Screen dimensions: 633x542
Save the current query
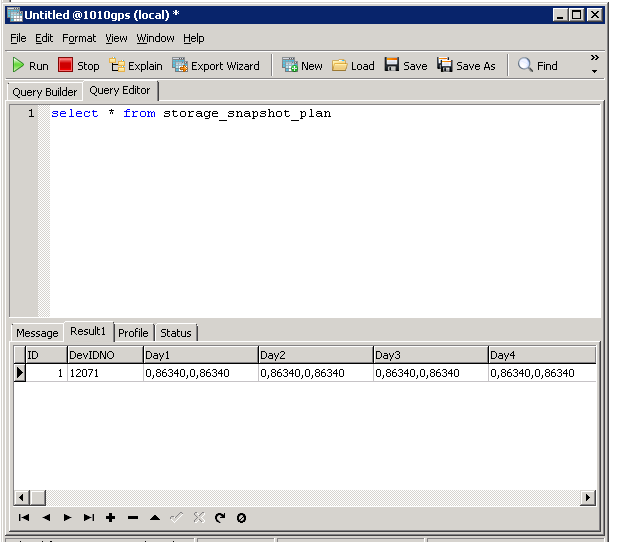click(406, 65)
